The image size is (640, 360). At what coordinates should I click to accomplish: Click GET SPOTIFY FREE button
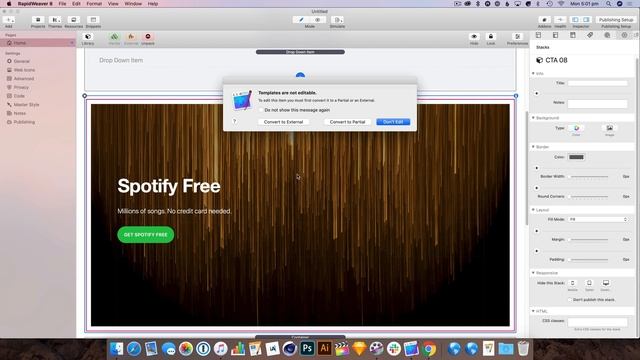point(146,235)
